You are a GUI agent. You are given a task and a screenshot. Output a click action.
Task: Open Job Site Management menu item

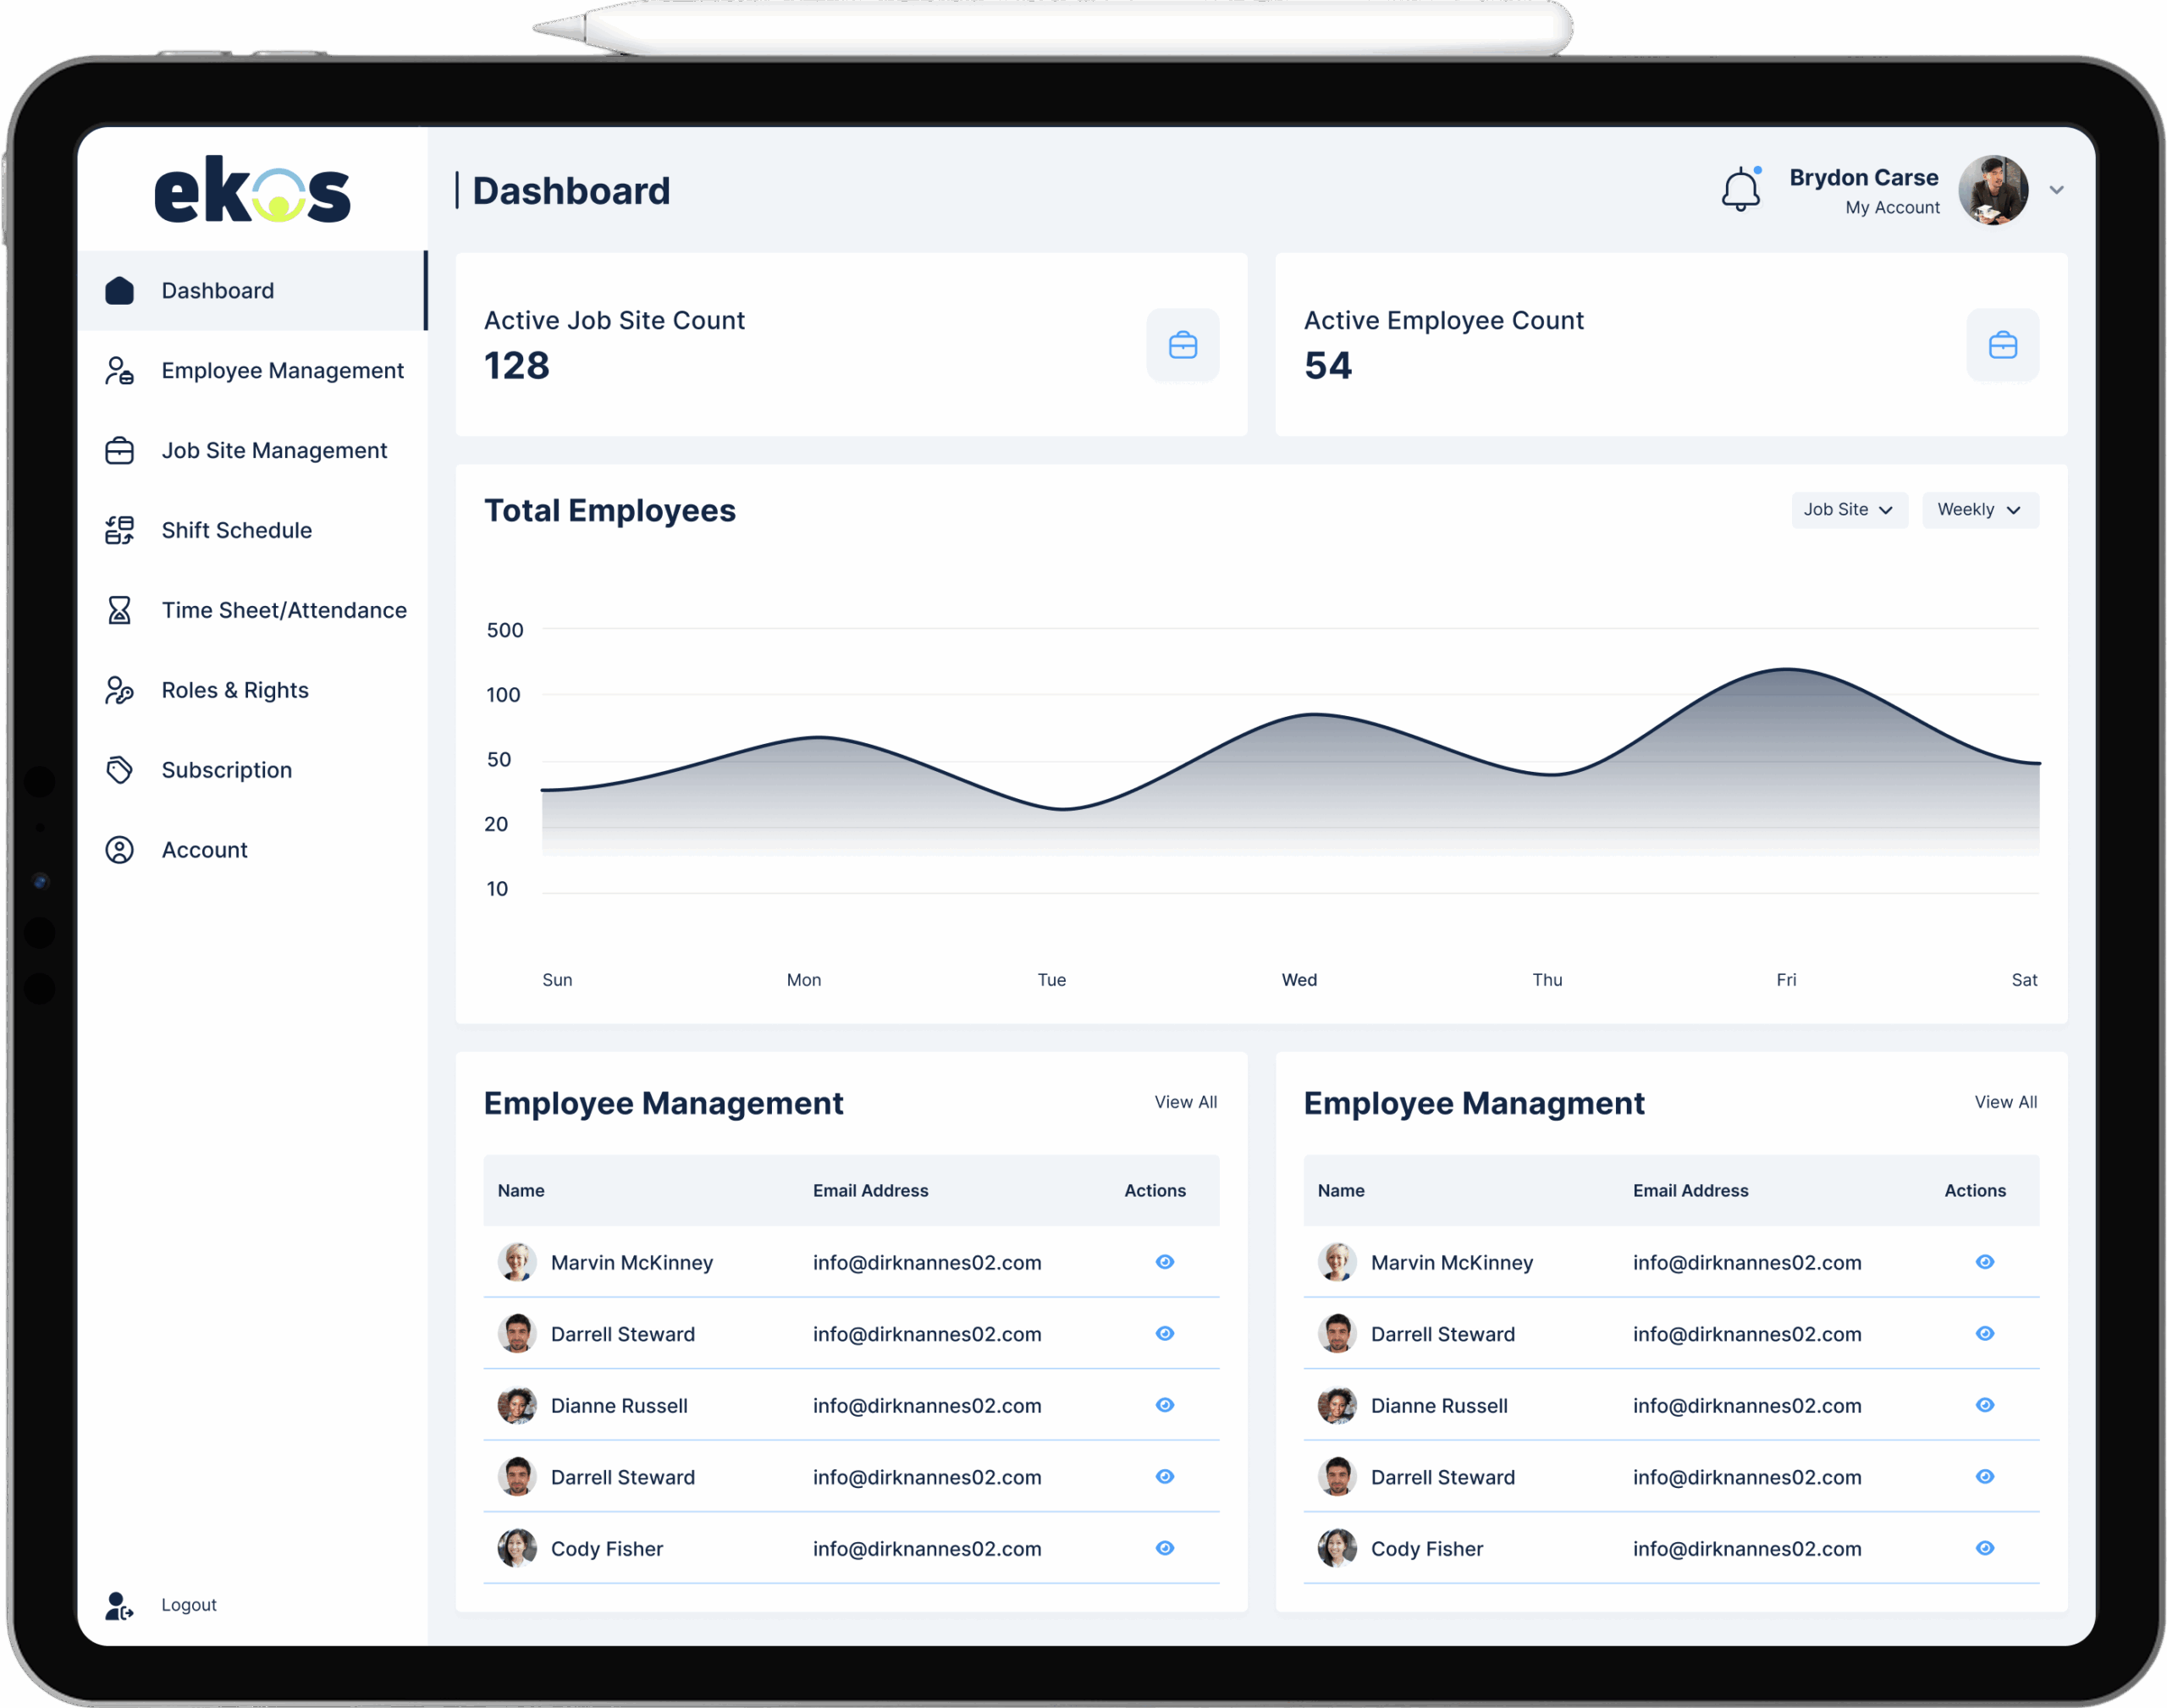[274, 451]
